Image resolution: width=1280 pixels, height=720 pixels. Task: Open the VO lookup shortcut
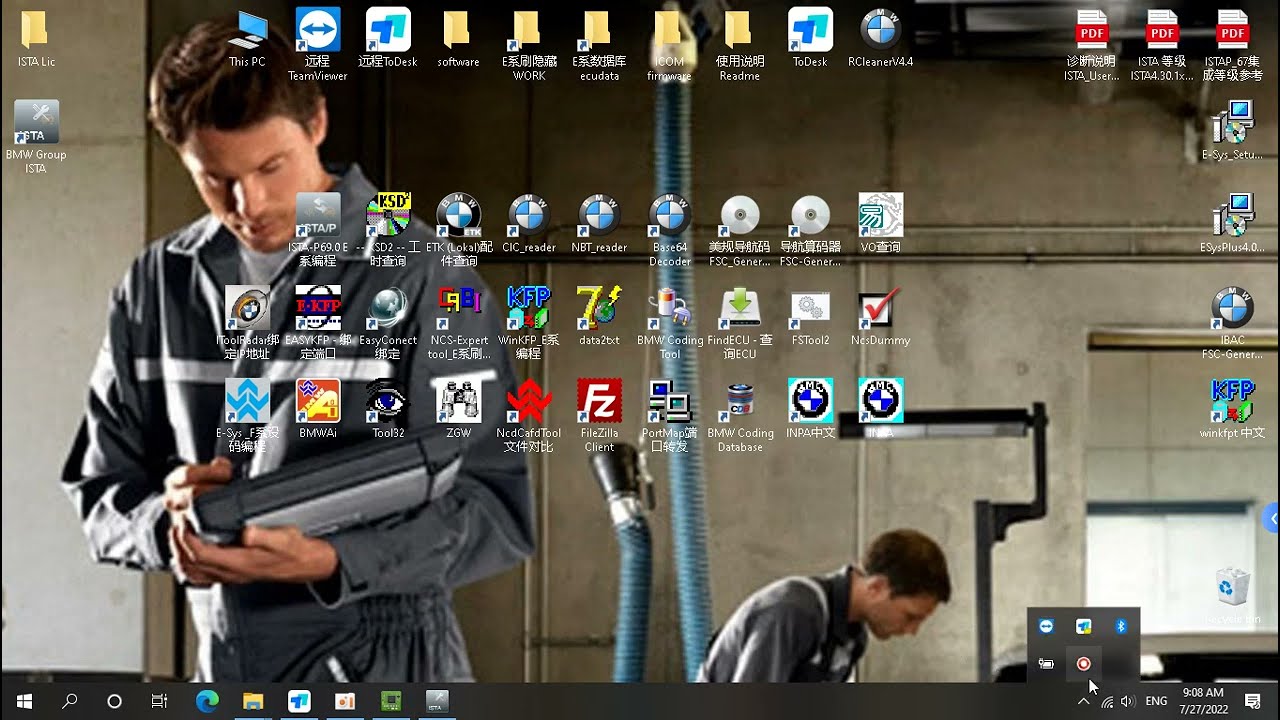[880, 224]
